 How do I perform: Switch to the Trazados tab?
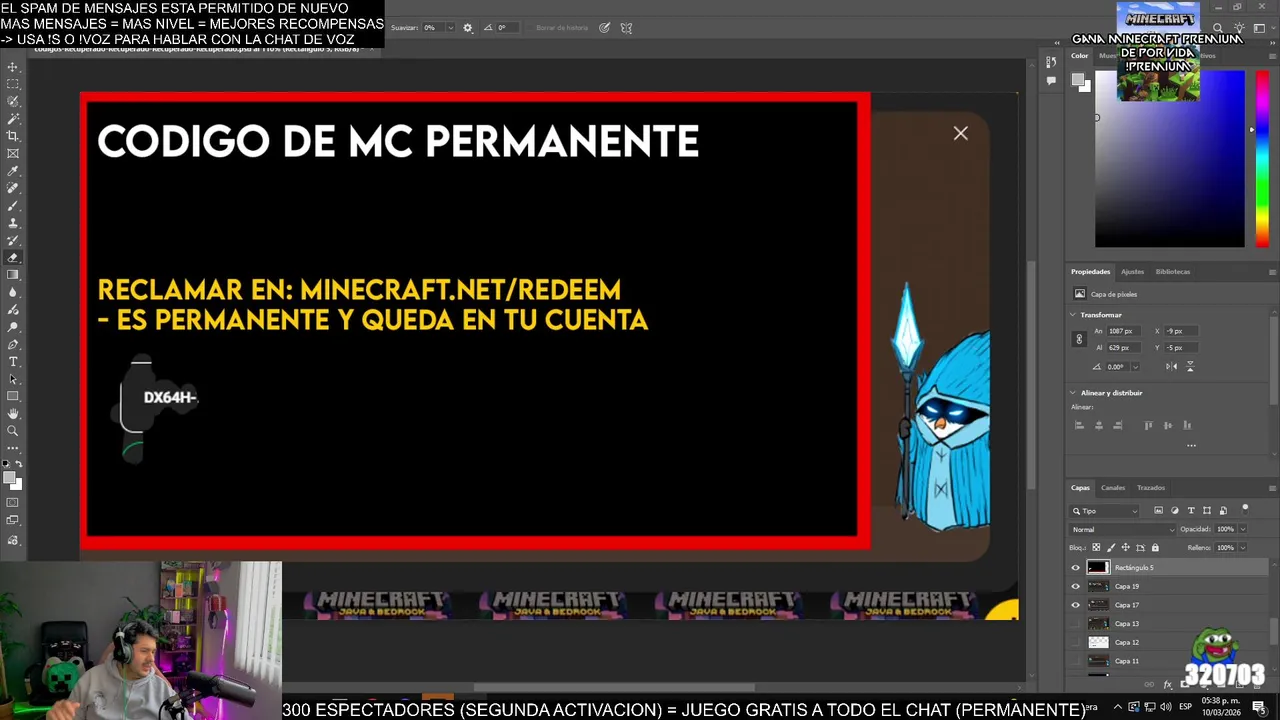(x=1151, y=488)
